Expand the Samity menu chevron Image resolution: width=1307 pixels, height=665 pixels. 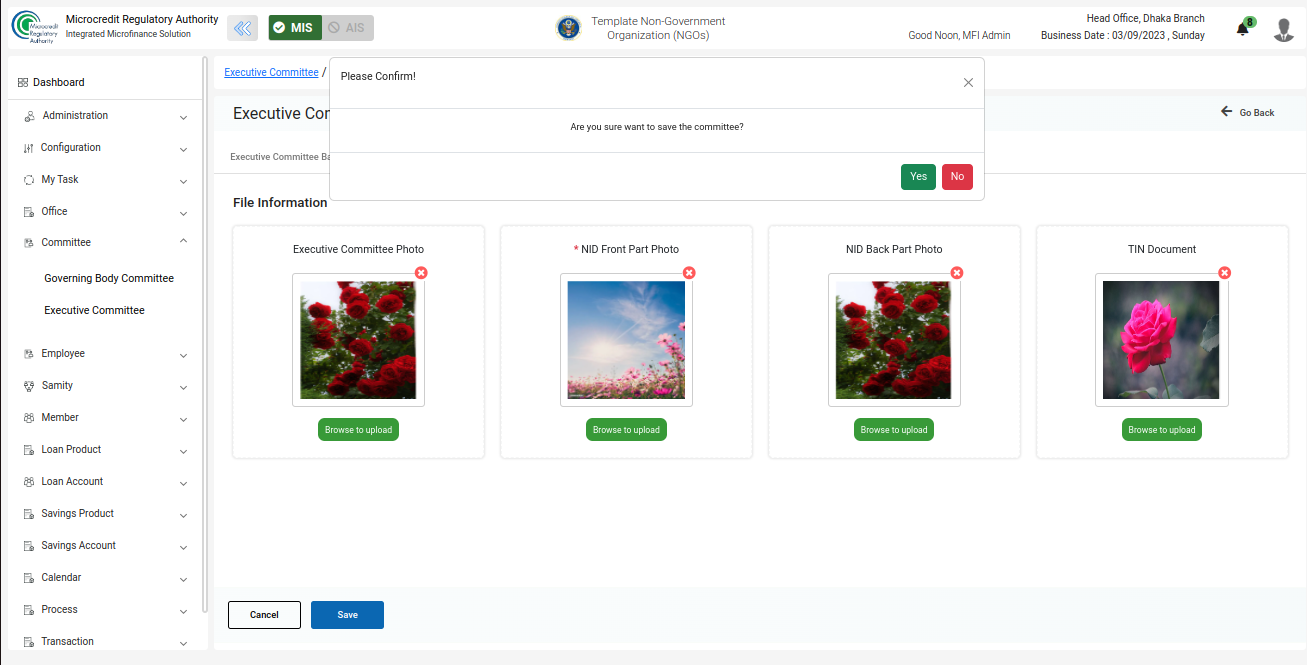(183, 387)
